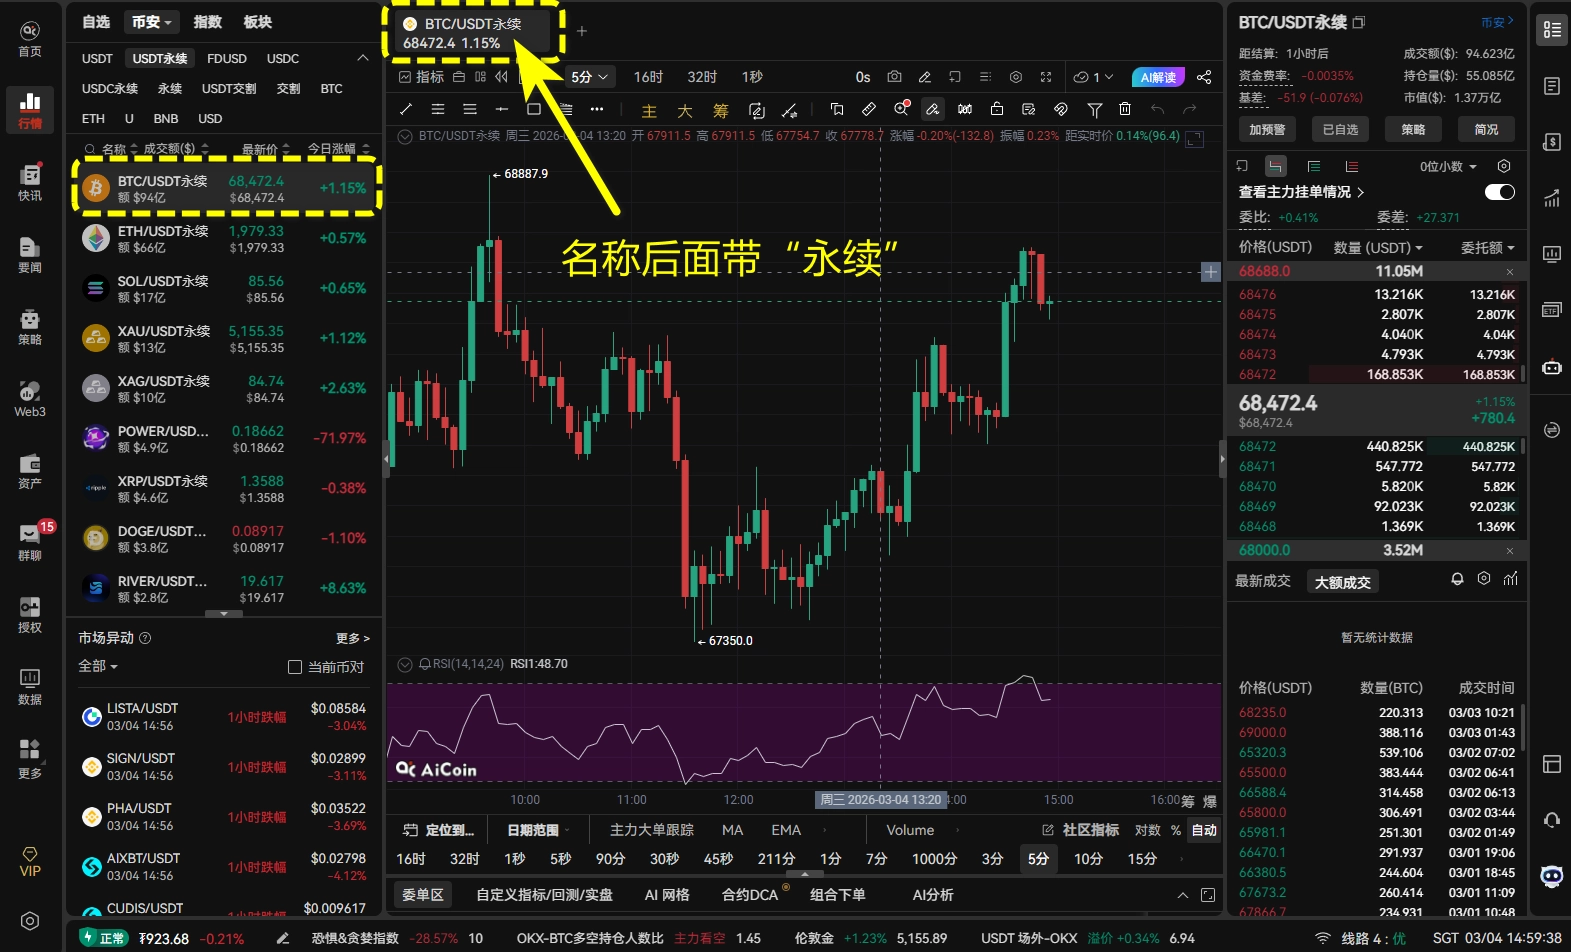Image resolution: width=1571 pixels, height=952 pixels.
Task: Open the 策略 strategy robot sidebar icon
Action: 30,327
